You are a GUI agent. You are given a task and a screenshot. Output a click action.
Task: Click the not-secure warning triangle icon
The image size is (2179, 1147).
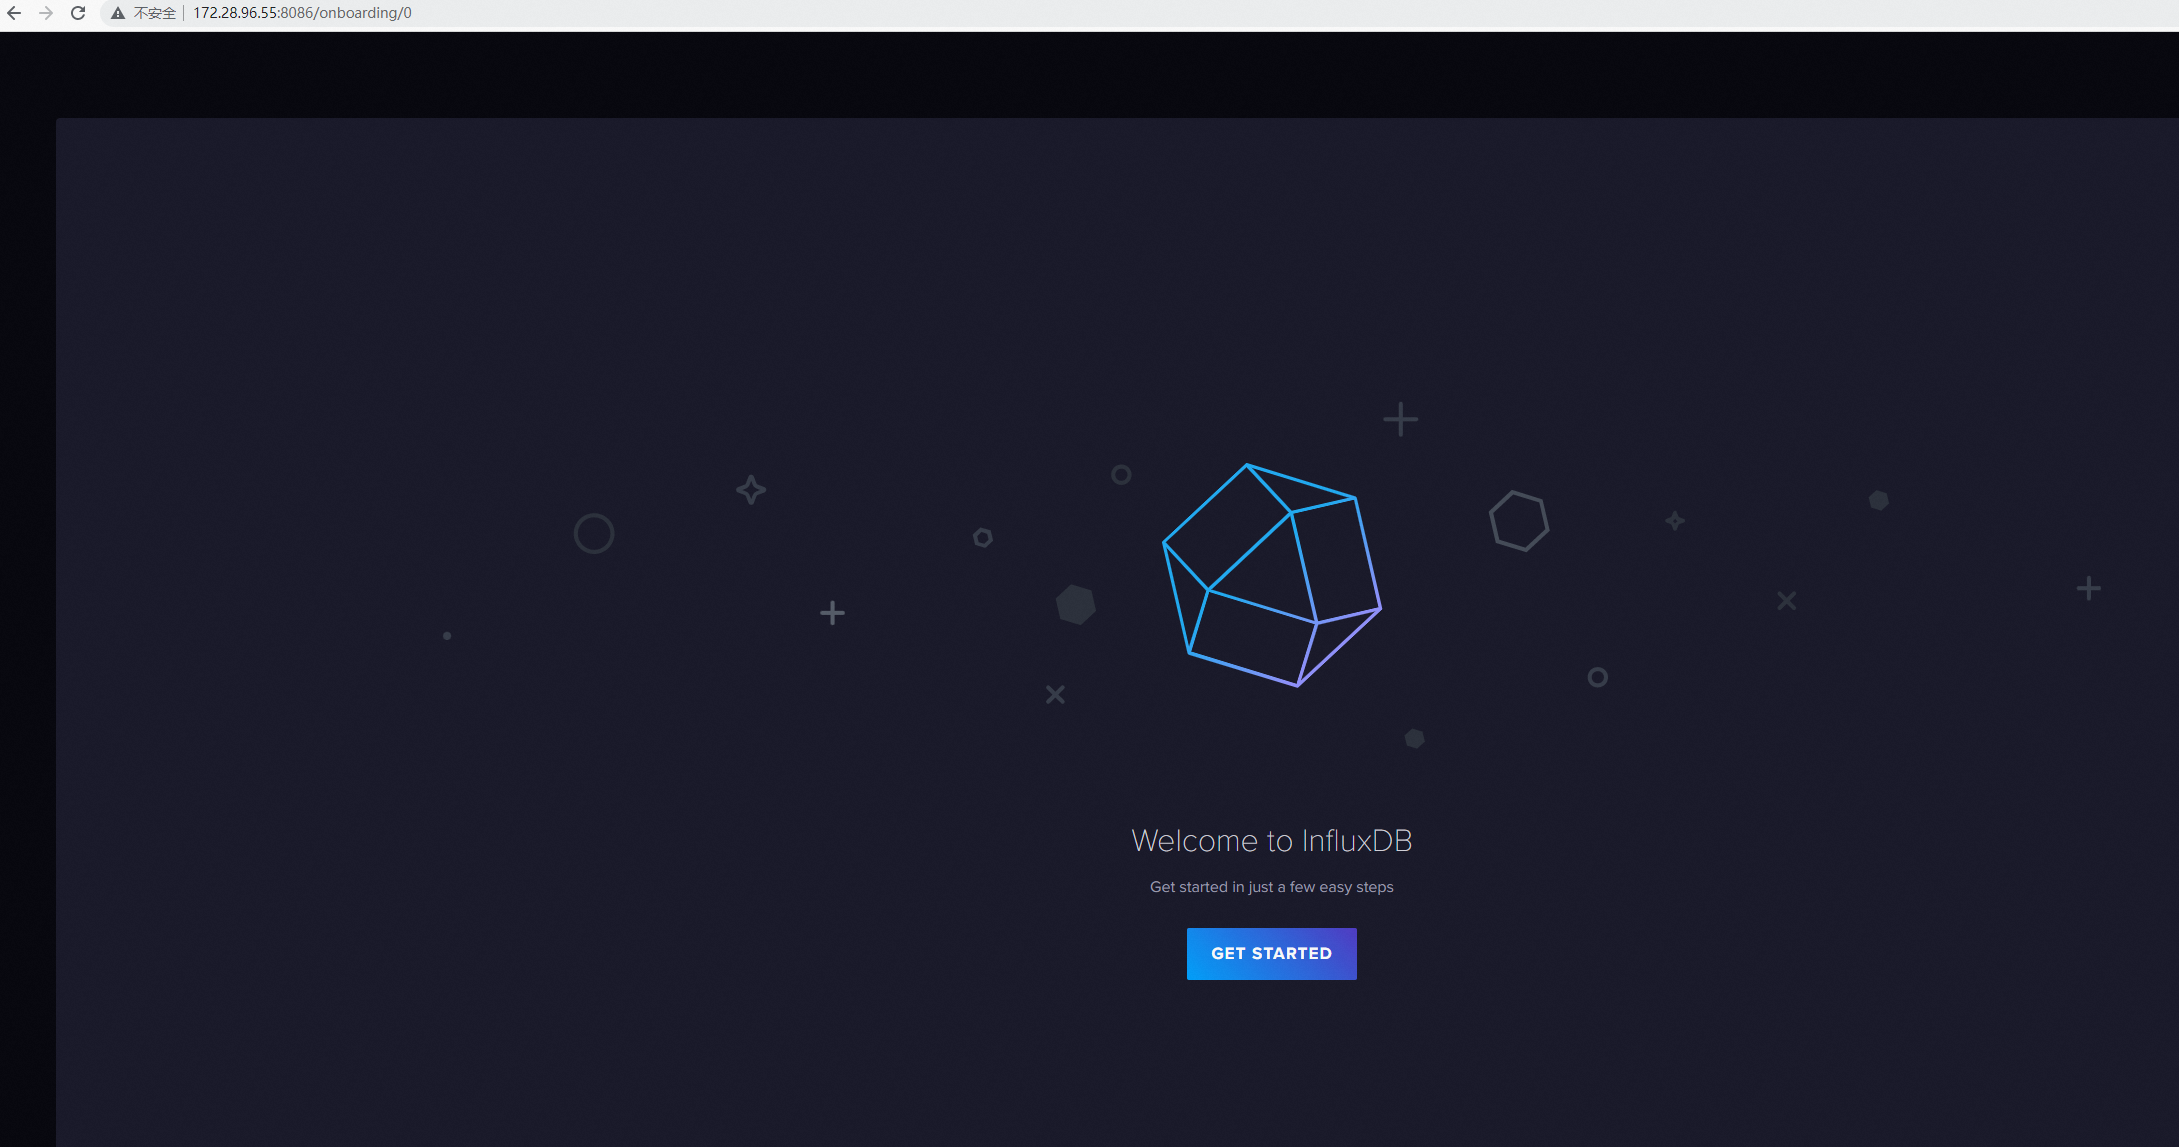click(118, 13)
